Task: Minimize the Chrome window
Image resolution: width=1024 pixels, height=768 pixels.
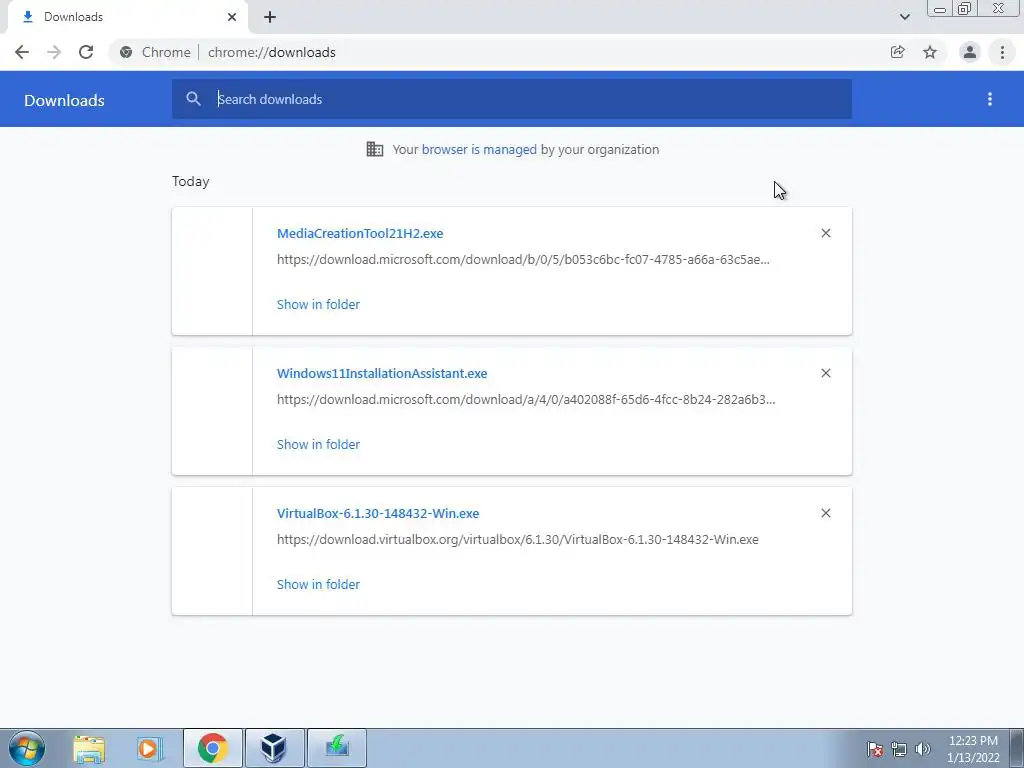Action: (x=940, y=9)
